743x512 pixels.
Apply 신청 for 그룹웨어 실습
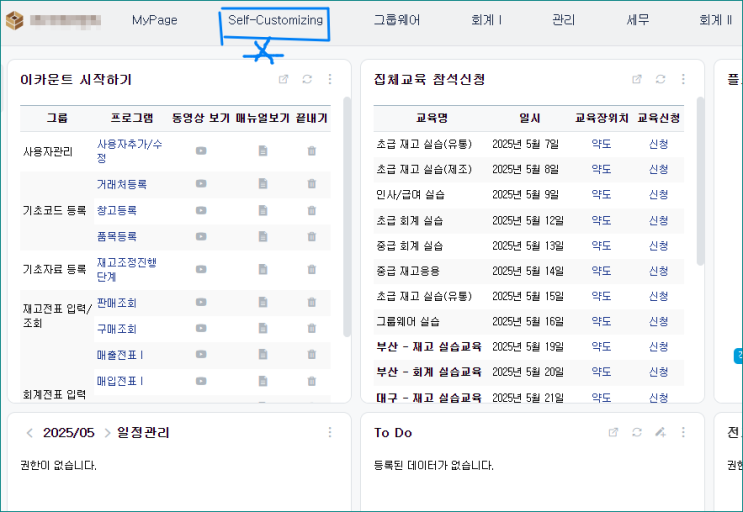(658, 322)
